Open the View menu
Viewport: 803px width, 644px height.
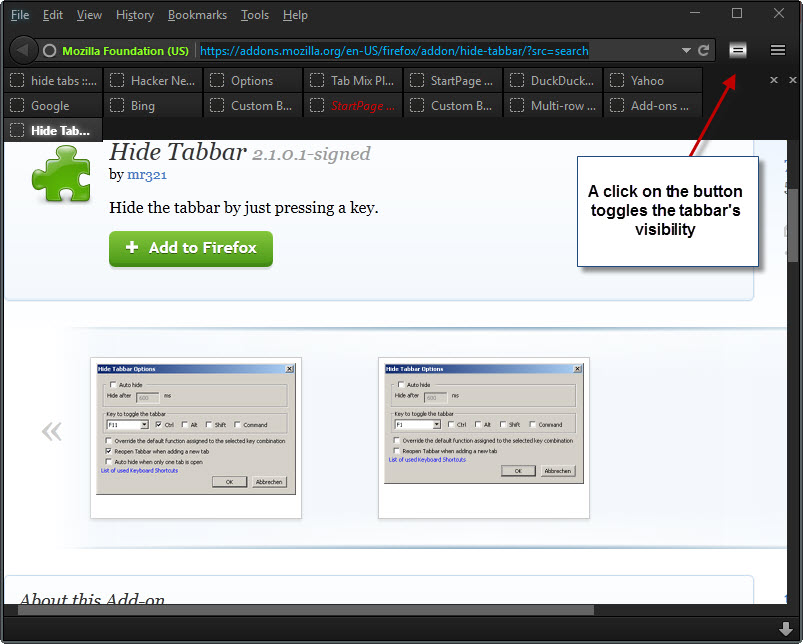[x=89, y=15]
